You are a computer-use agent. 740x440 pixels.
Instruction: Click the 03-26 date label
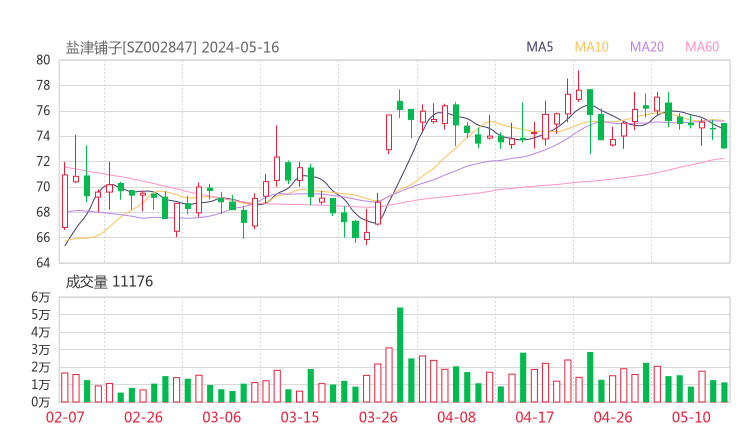pyautogui.click(x=378, y=417)
